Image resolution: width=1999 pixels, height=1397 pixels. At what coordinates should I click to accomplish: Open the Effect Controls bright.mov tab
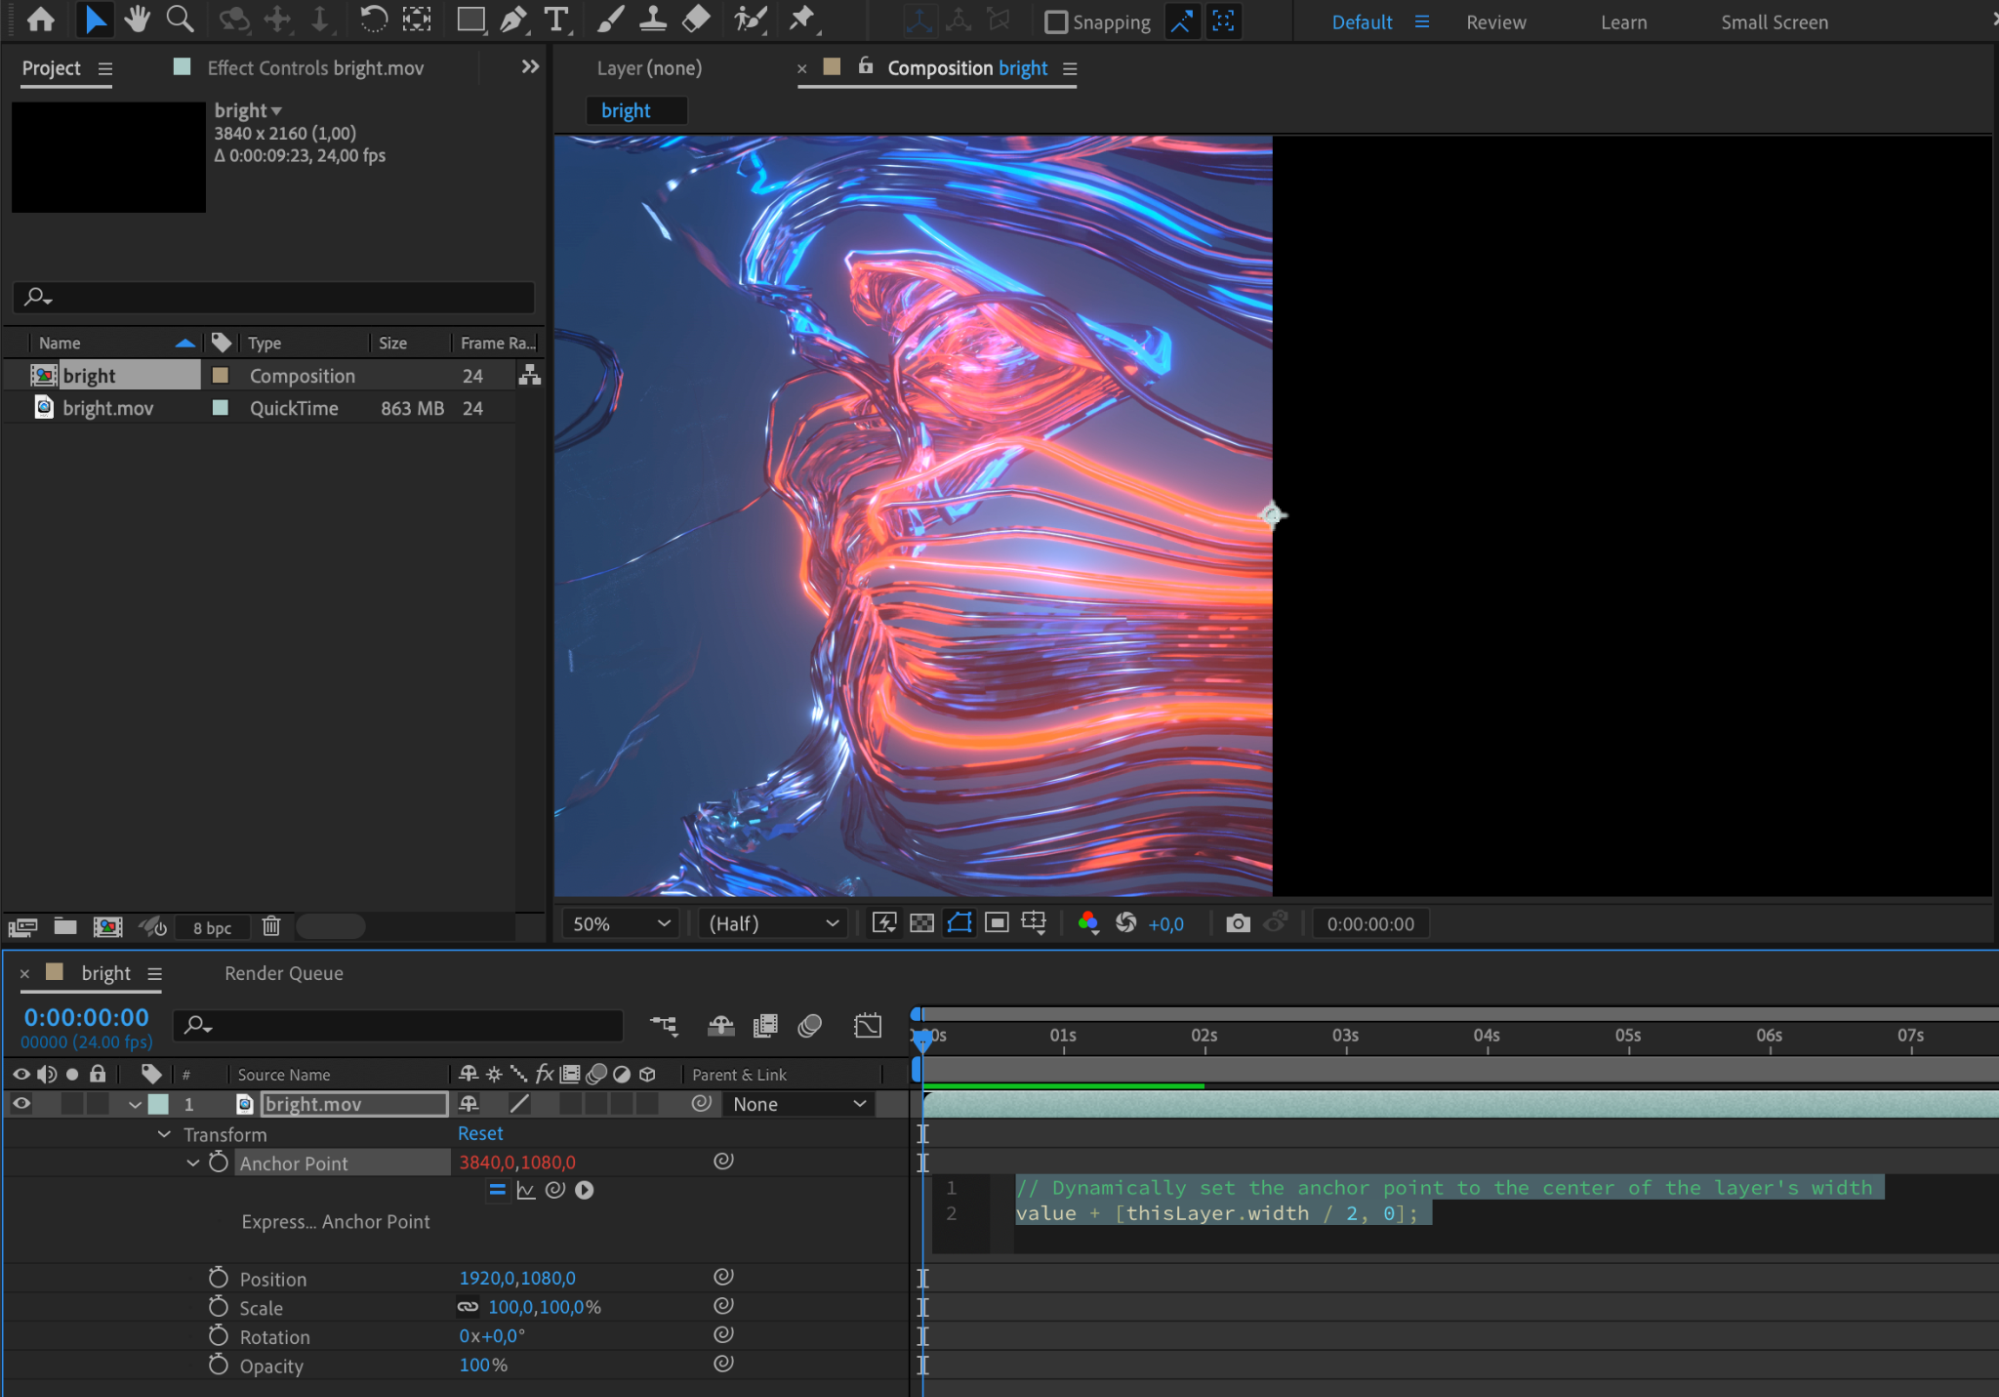[315, 68]
